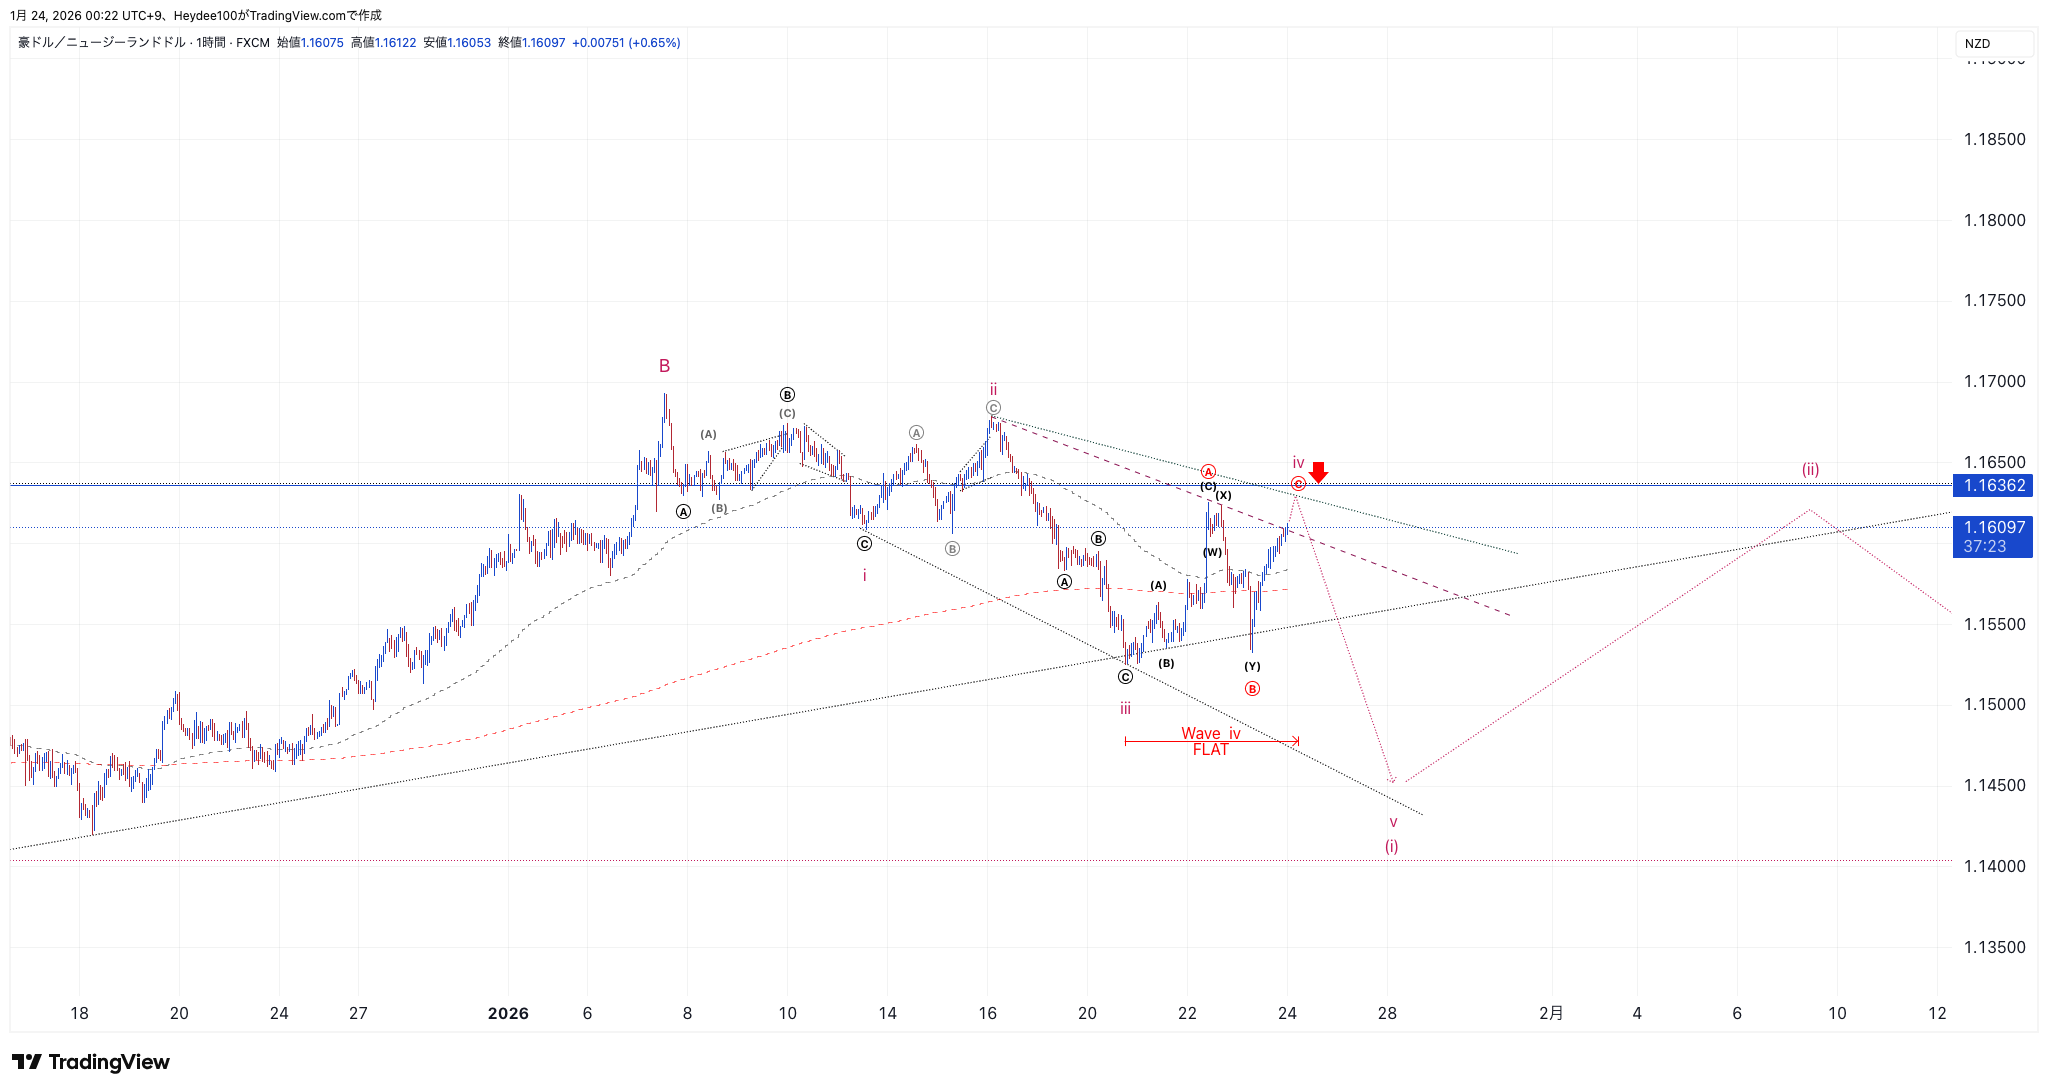Select the 'FLAT' text annotation
This screenshot has height=1092, width=2048.
(1210, 750)
